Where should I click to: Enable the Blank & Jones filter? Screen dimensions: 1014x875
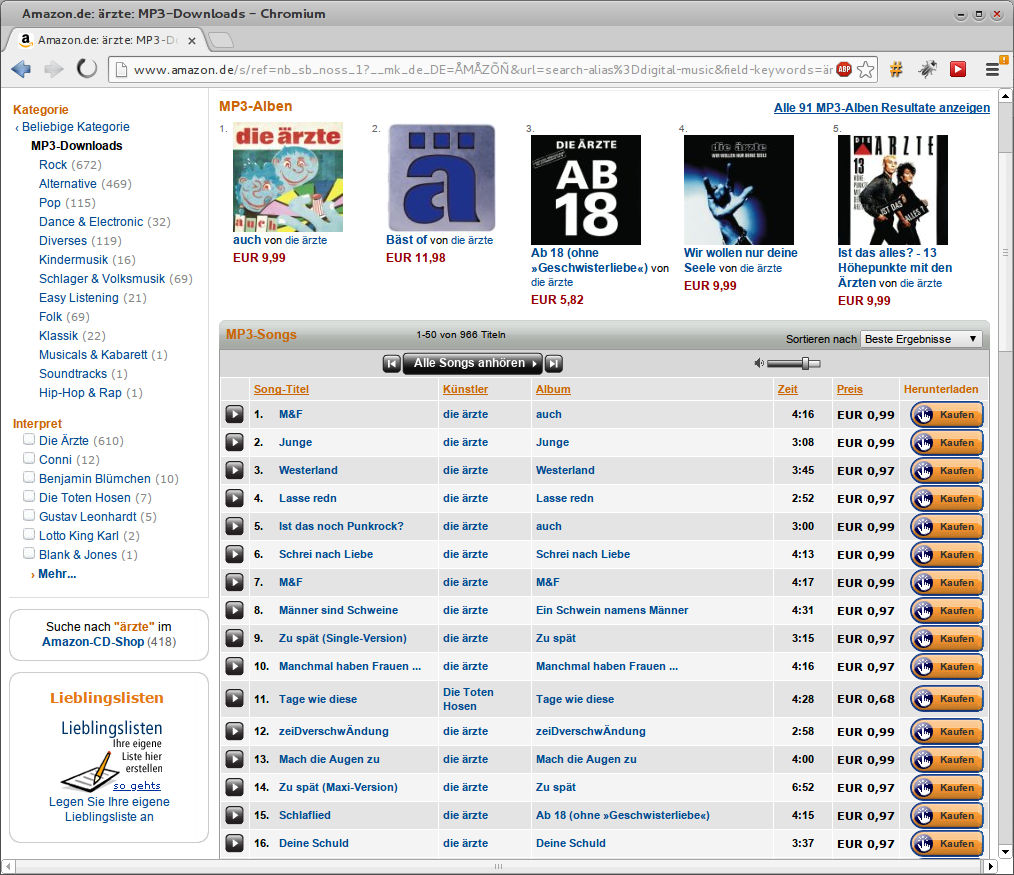(x=29, y=554)
